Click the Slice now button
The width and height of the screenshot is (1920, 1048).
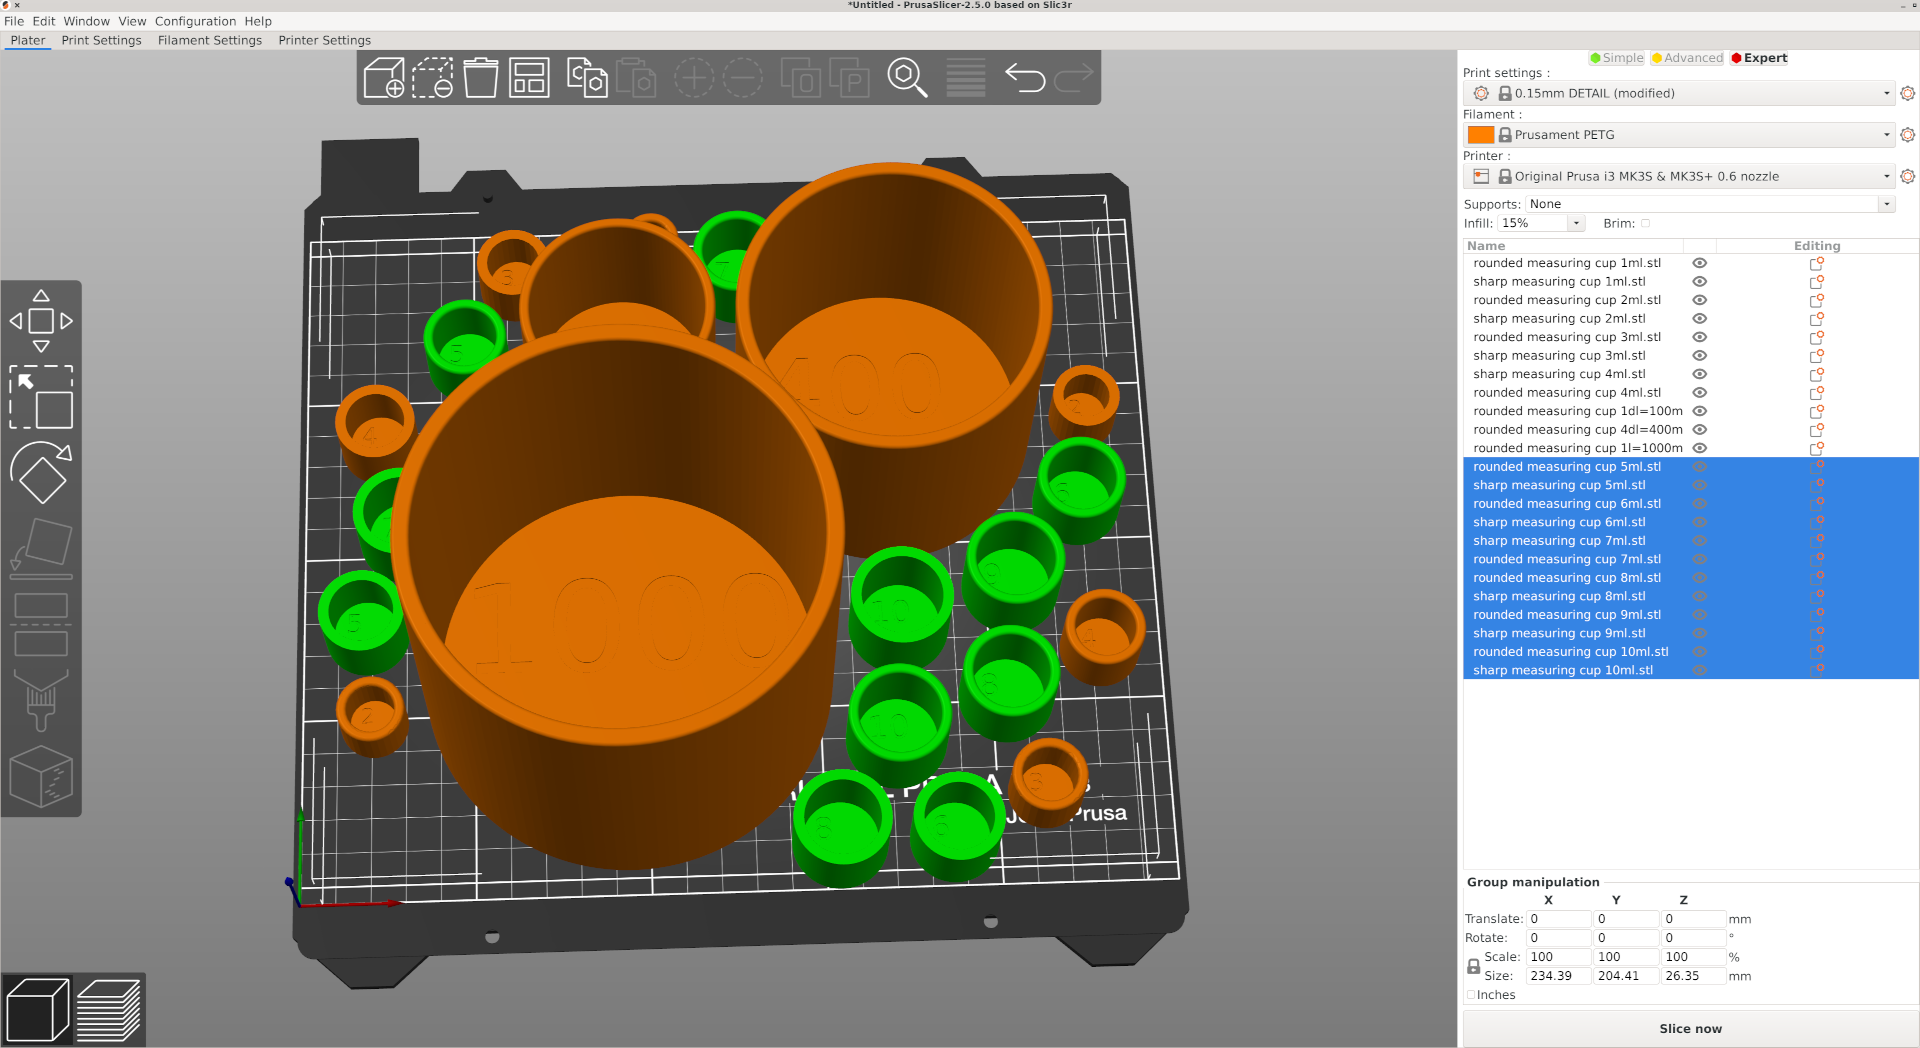[x=1690, y=1028]
